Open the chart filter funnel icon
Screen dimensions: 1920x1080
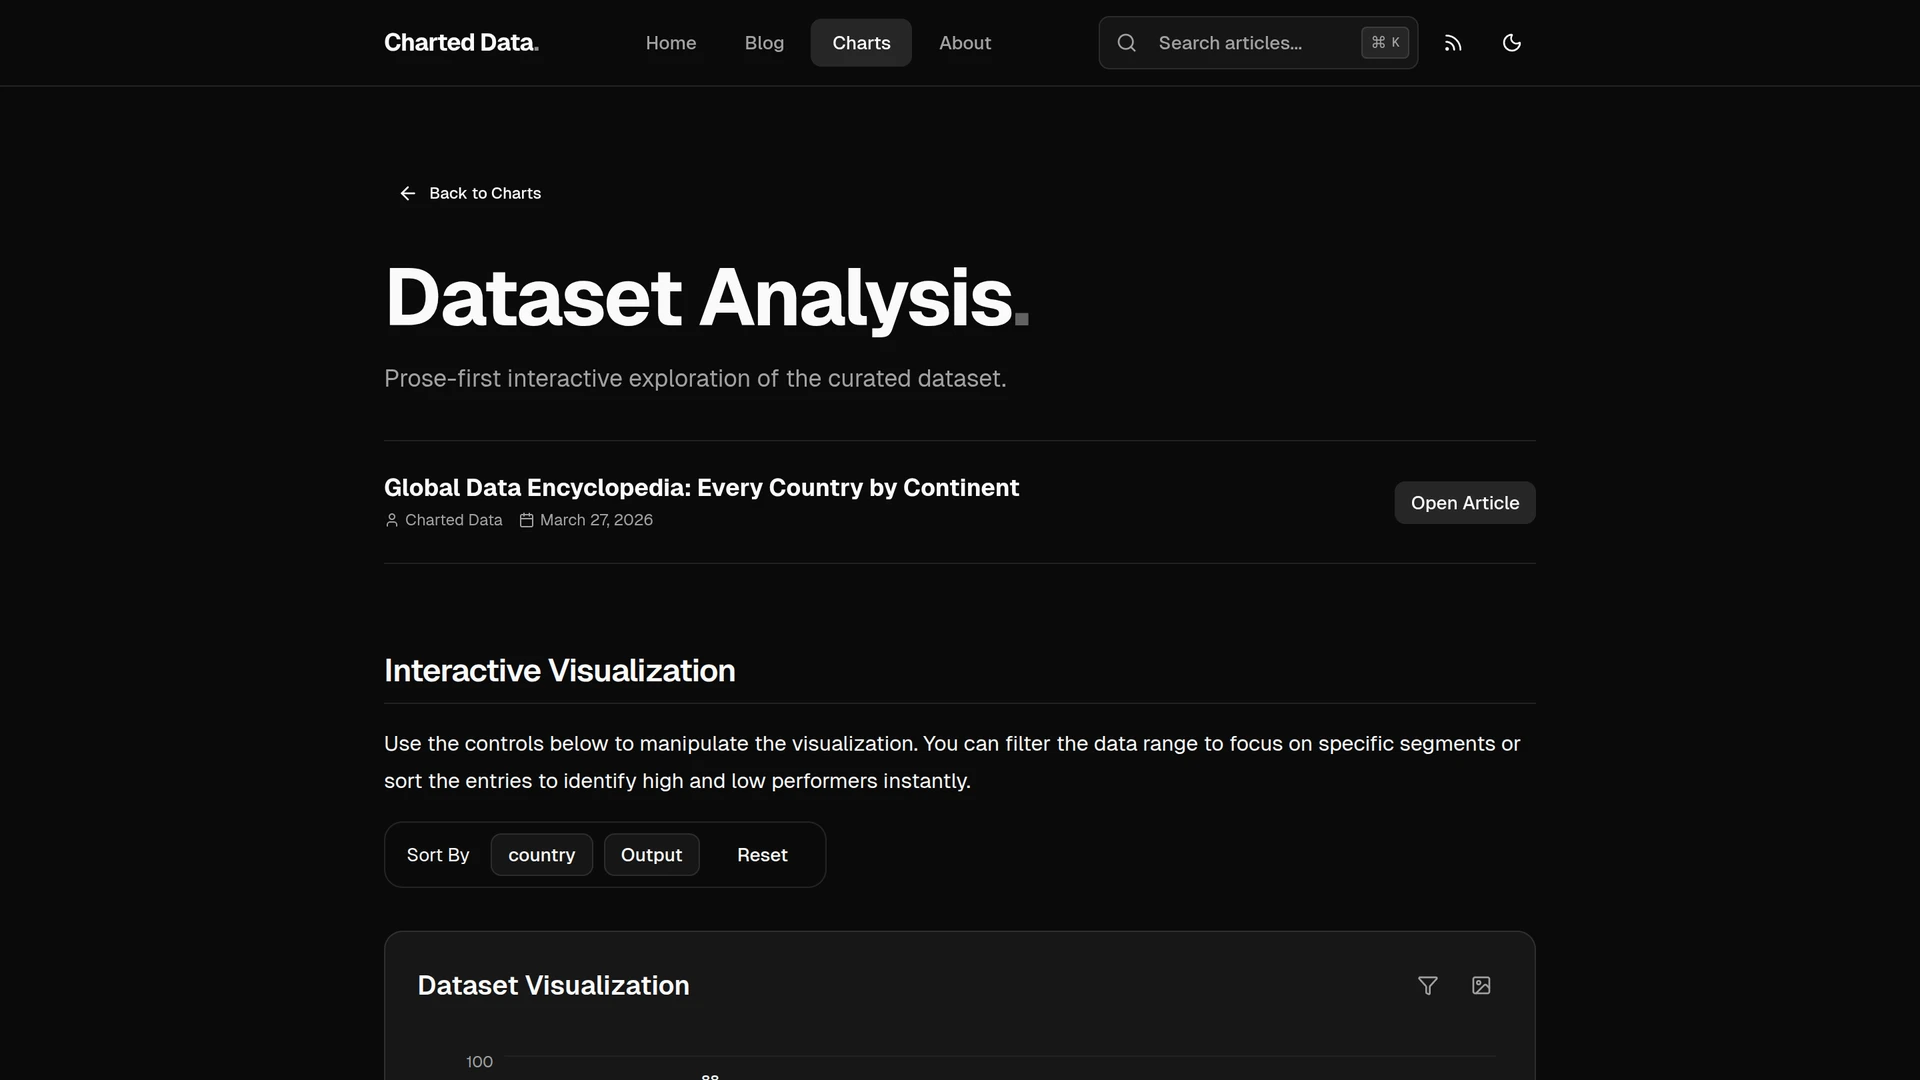coord(1428,986)
